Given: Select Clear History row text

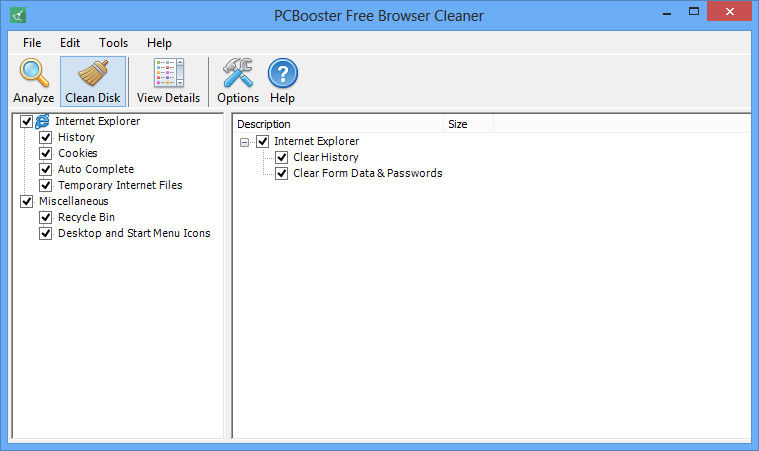Looking at the screenshot, I should [x=326, y=157].
